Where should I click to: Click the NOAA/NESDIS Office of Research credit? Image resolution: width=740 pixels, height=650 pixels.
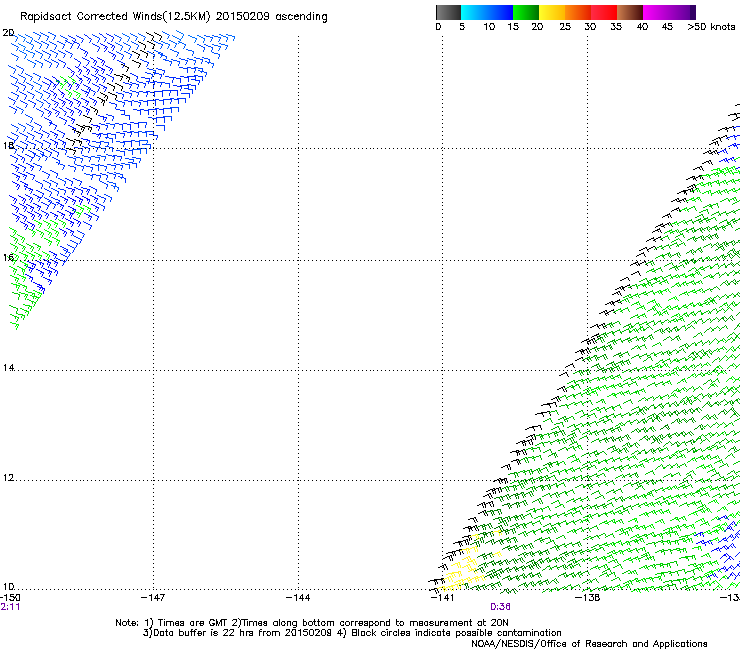pyautogui.click(x=589, y=644)
